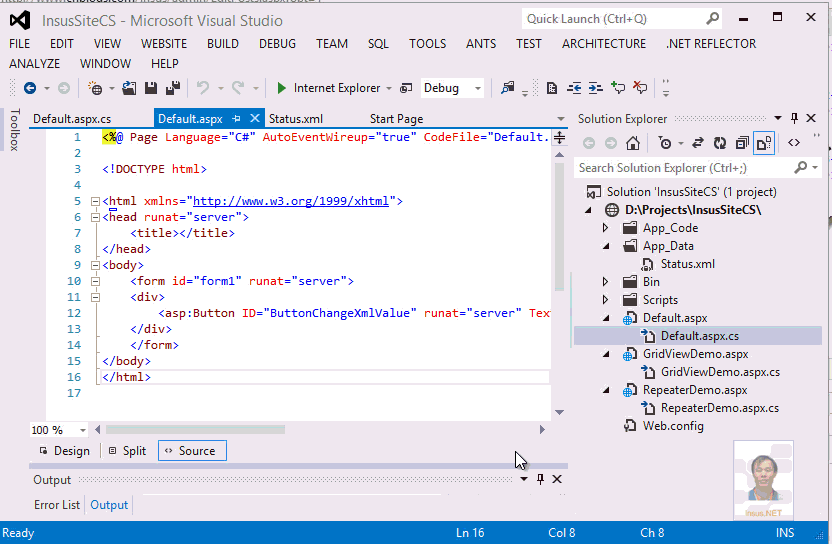This screenshot has height=544, width=832.
Task: Click the Visual Studio logo icon
Action: (20, 21)
